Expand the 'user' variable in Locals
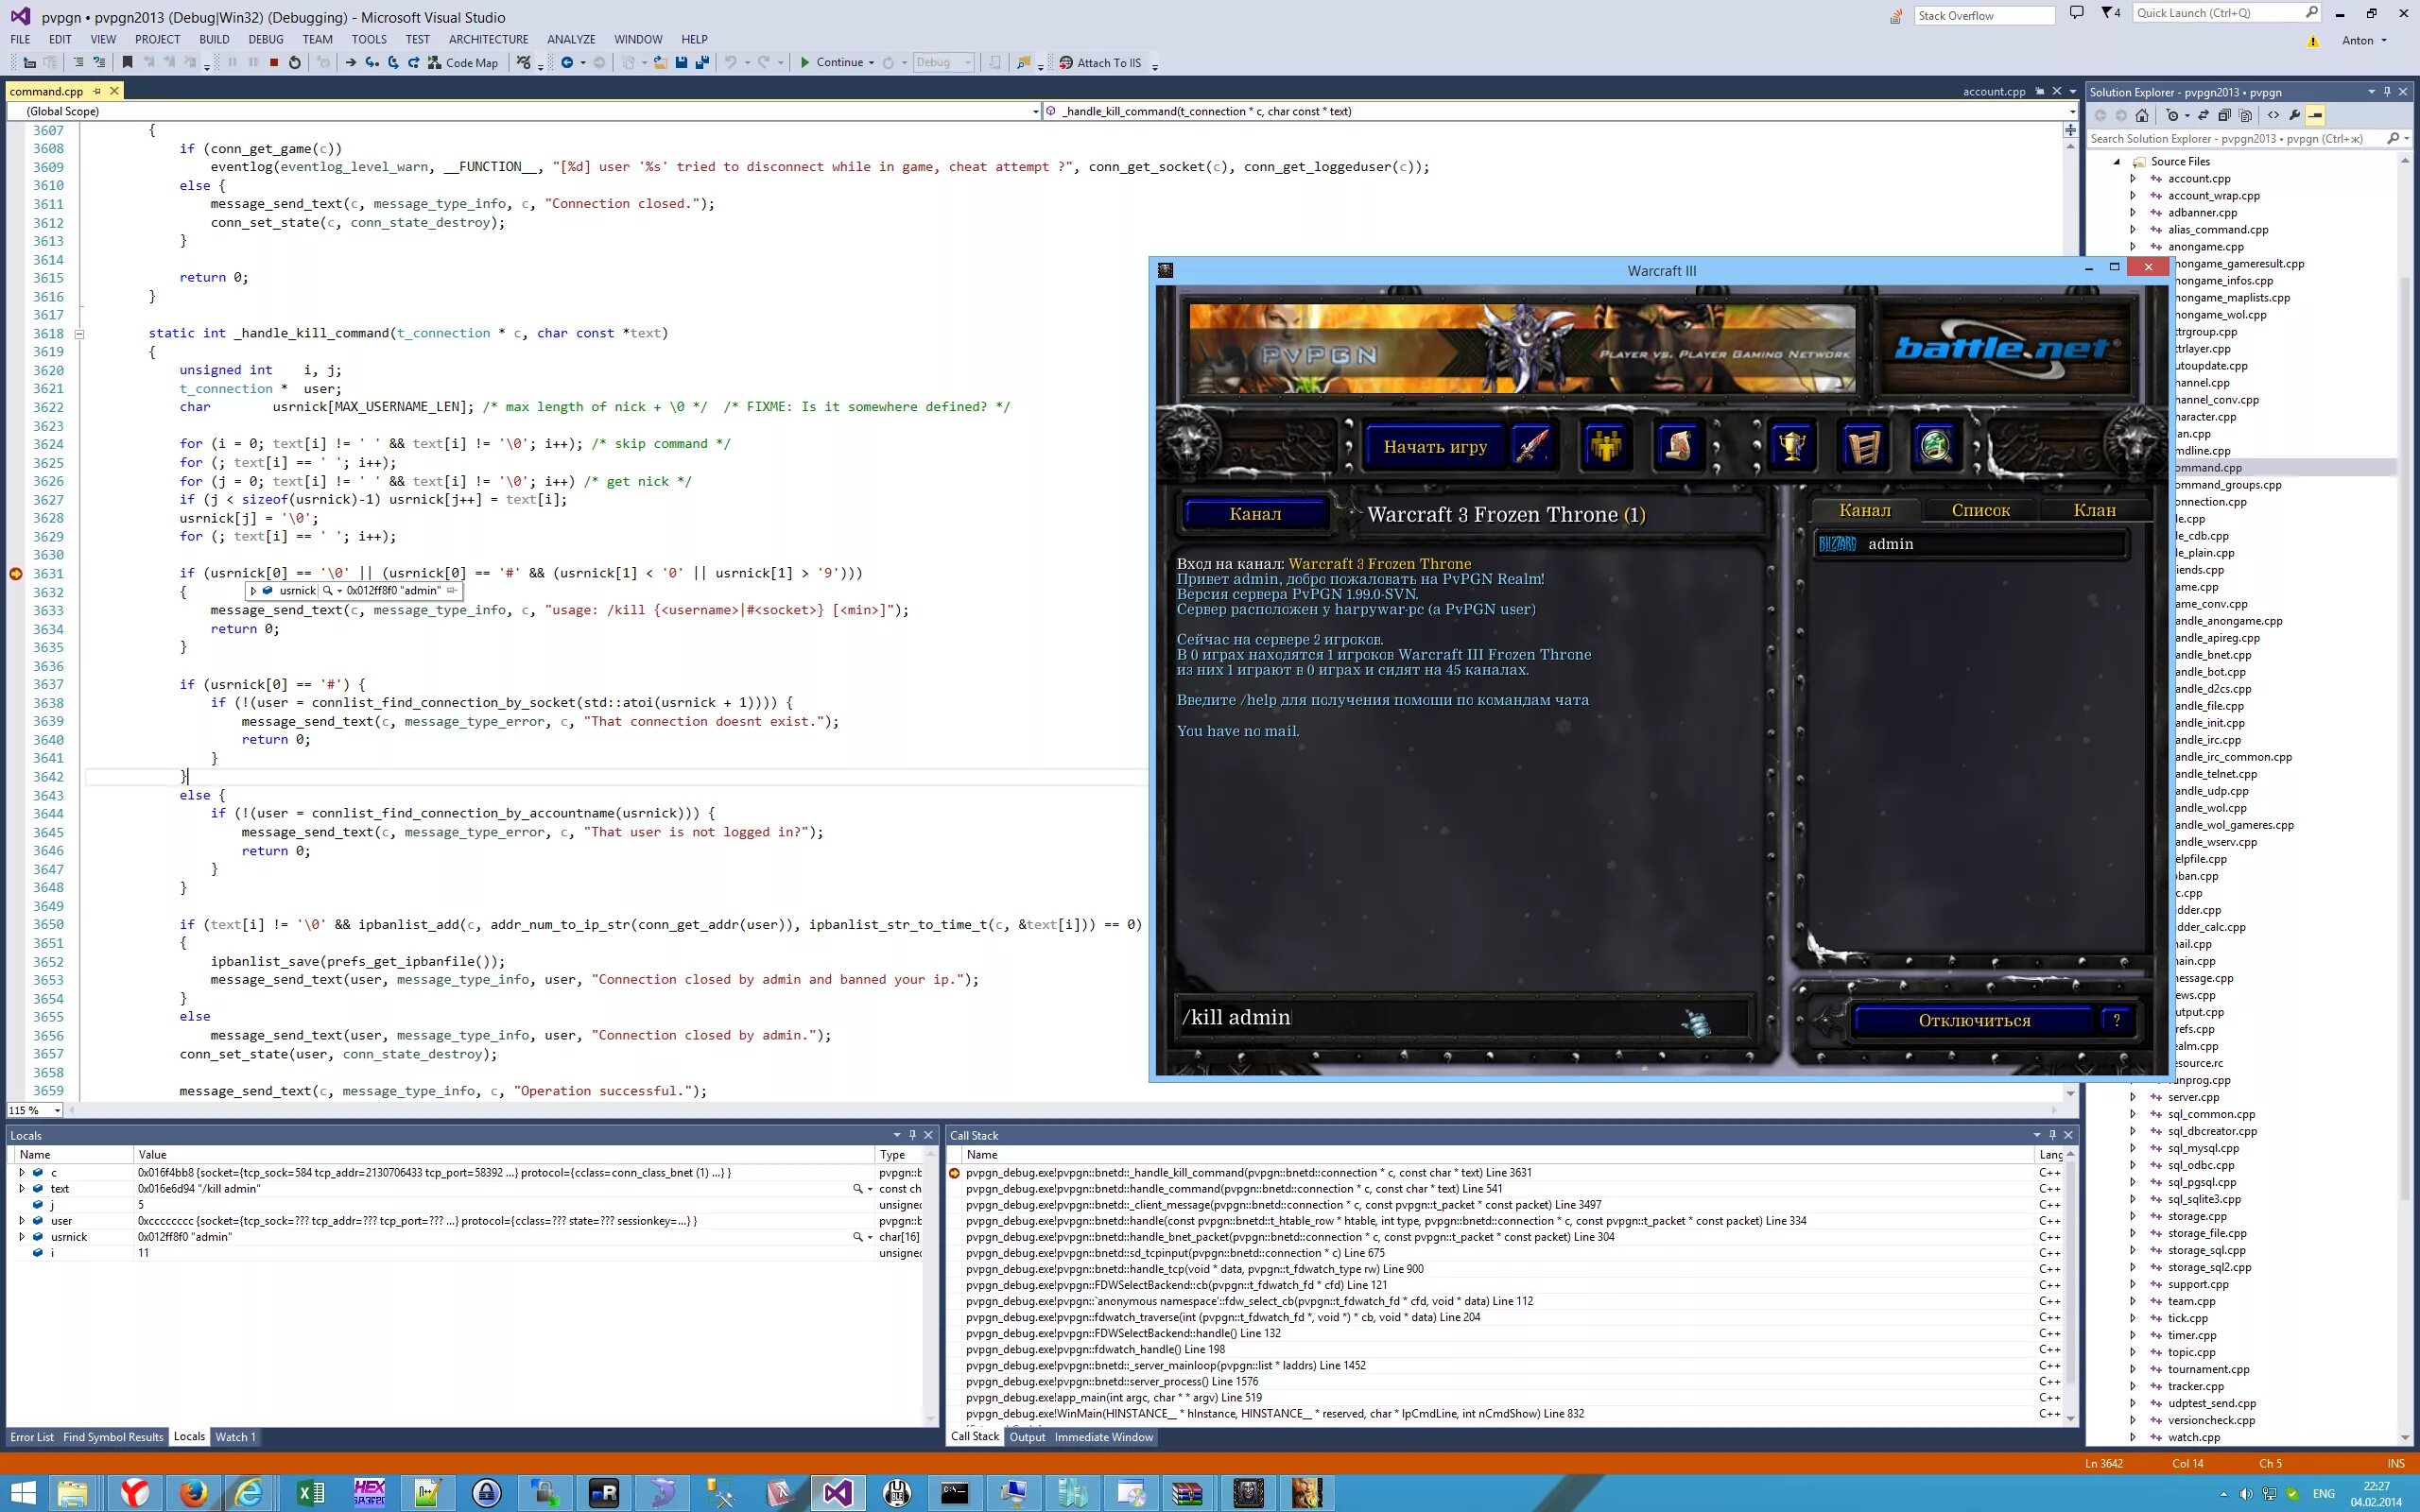 (x=22, y=1220)
